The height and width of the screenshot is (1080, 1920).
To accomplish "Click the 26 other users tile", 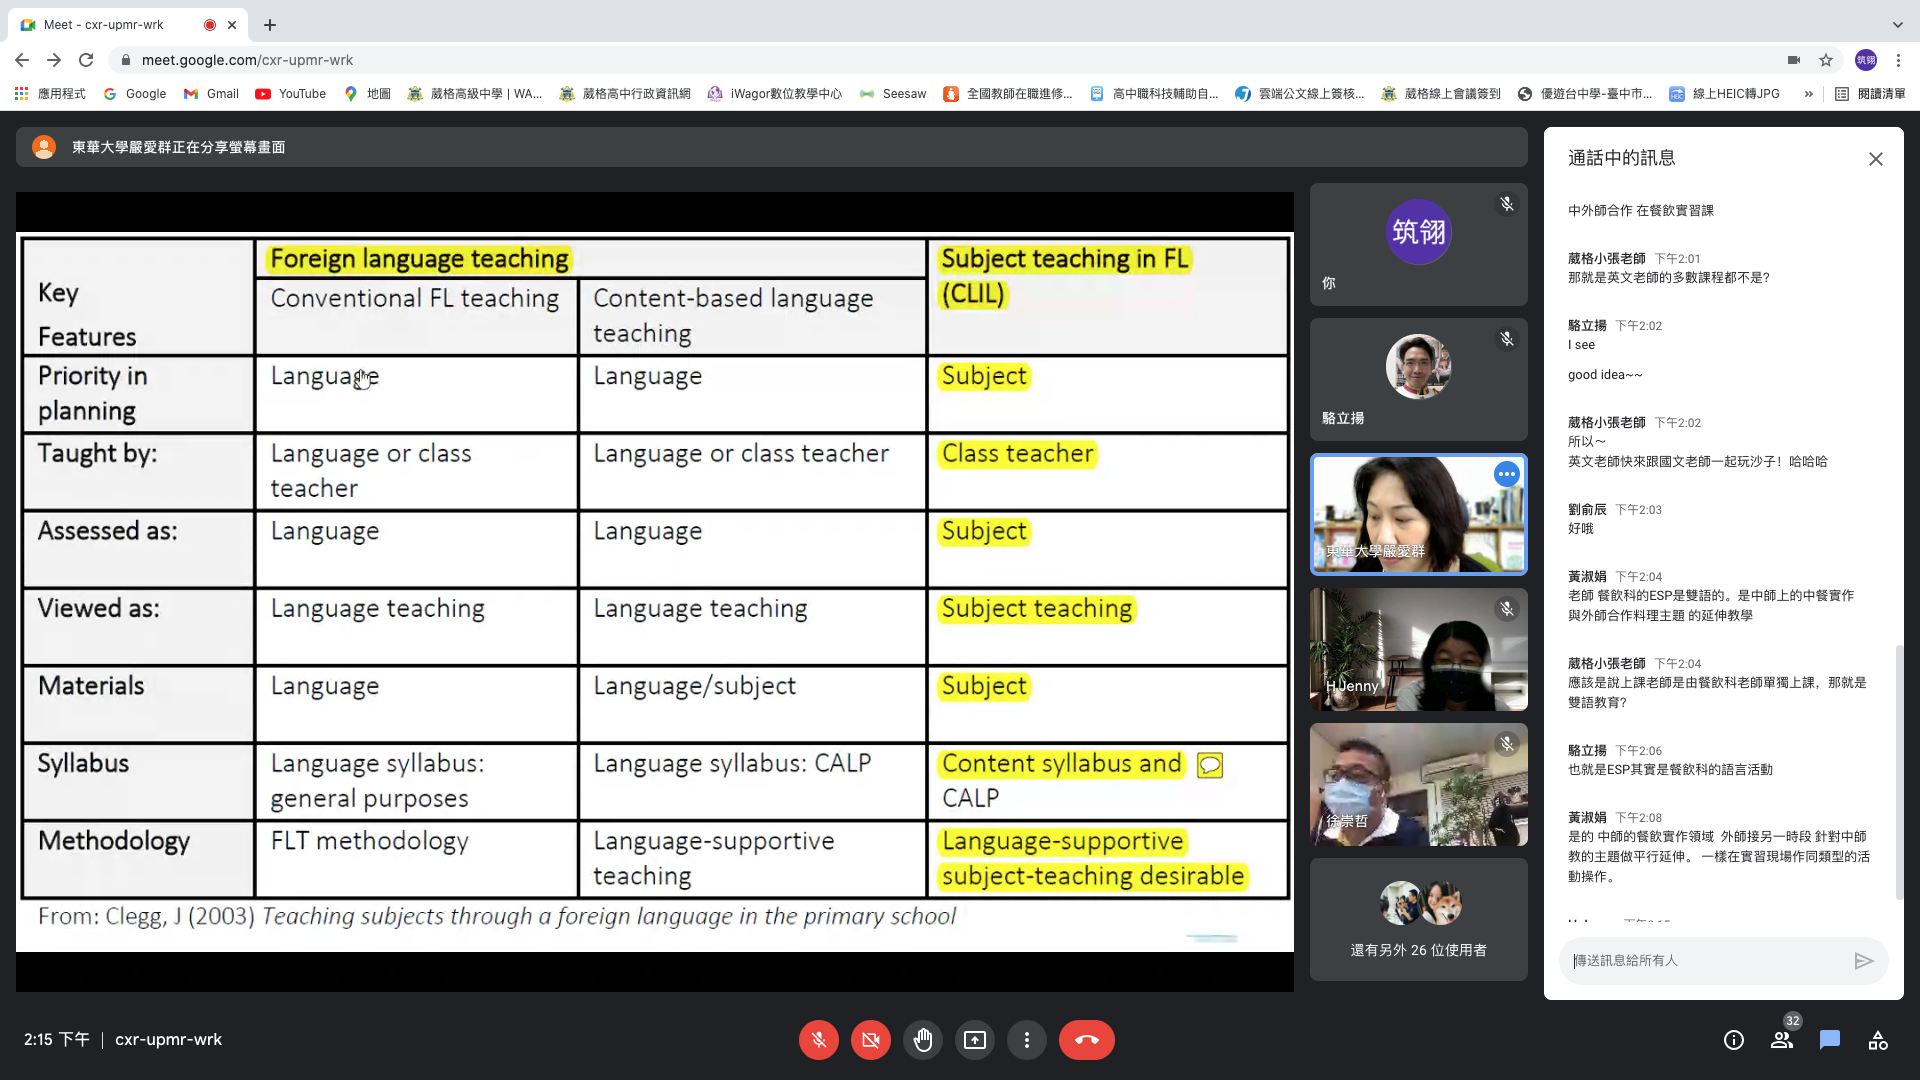I will coord(1418,919).
